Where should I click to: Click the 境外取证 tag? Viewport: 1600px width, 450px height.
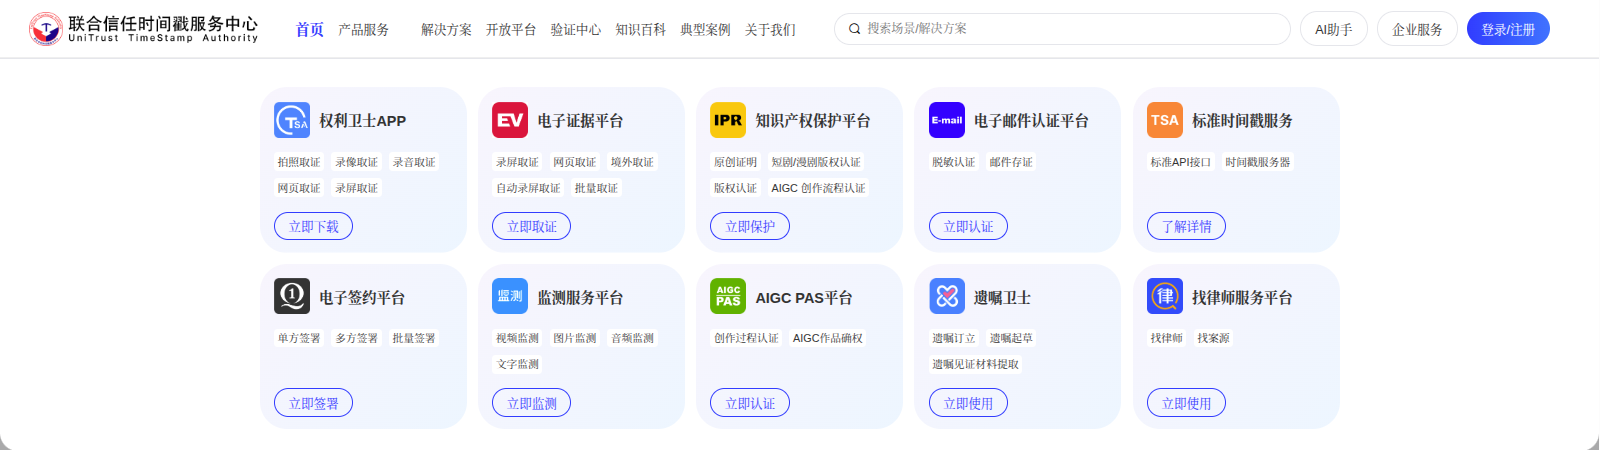pos(632,162)
